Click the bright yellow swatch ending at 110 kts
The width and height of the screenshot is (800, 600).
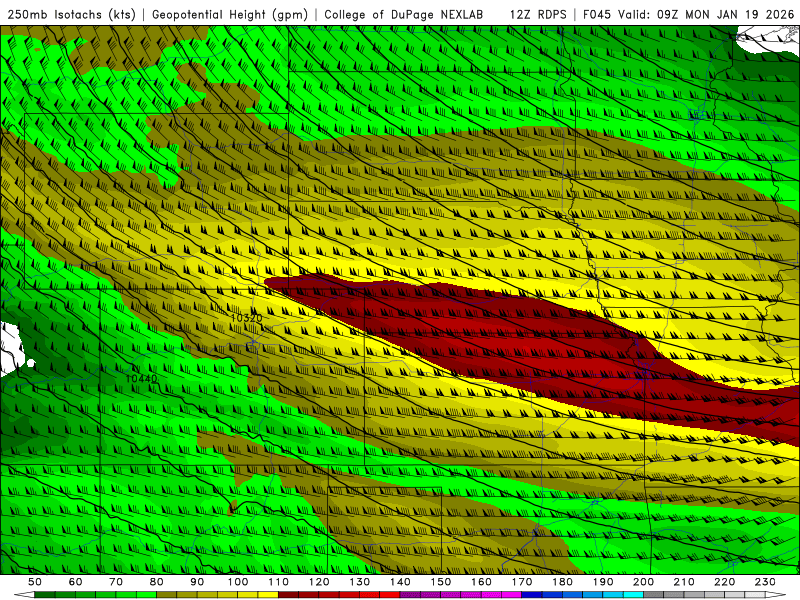268,595
